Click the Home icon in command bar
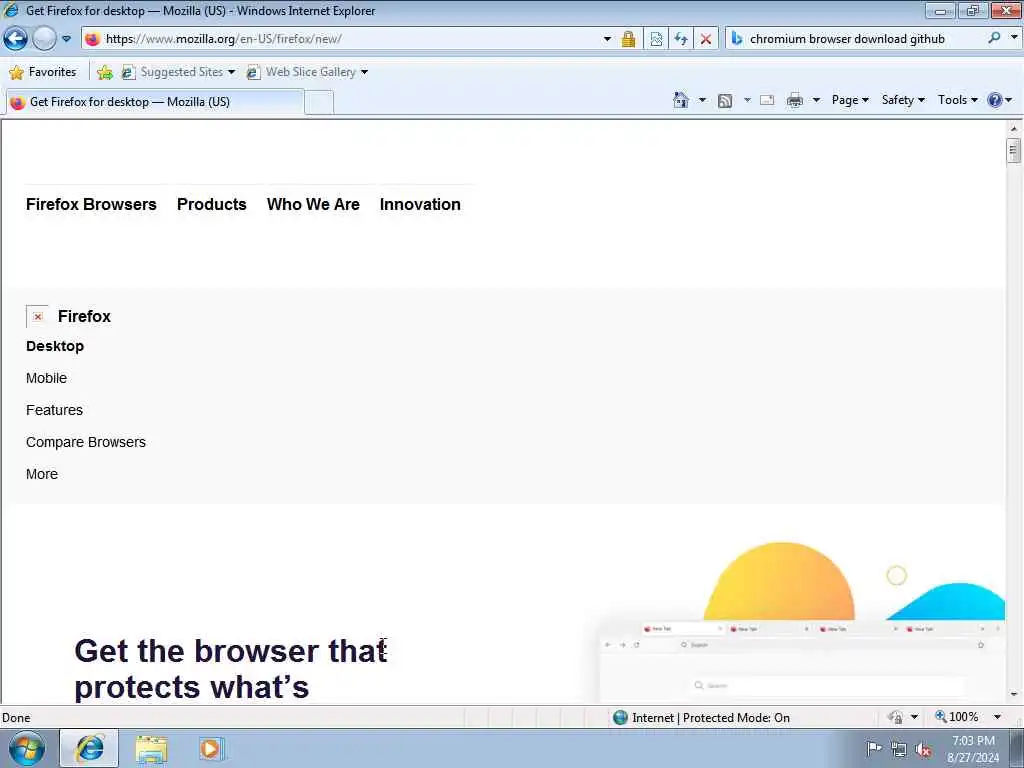 [x=680, y=100]
